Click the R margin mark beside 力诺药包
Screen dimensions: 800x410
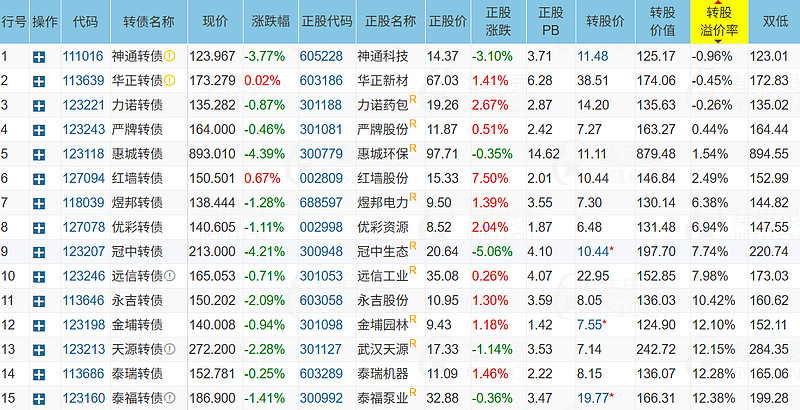413,99
